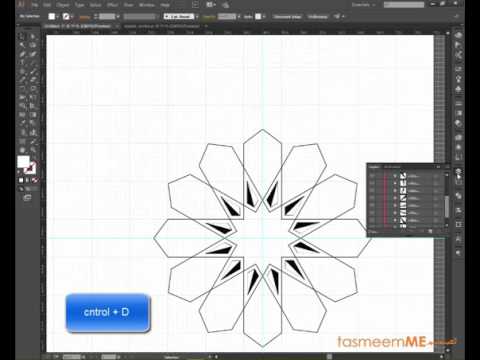Open the View menu
This screenshot has width=480, height=360.
(x=129, y=5)
